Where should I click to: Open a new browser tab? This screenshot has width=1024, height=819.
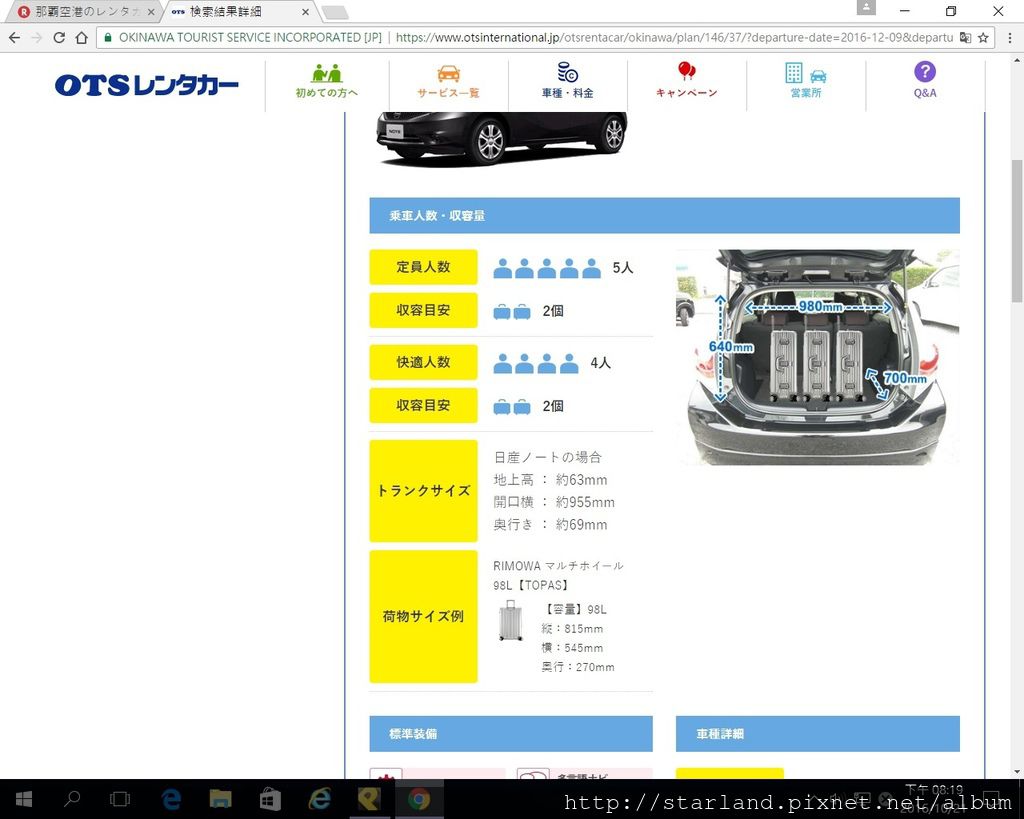pos(334,12)
